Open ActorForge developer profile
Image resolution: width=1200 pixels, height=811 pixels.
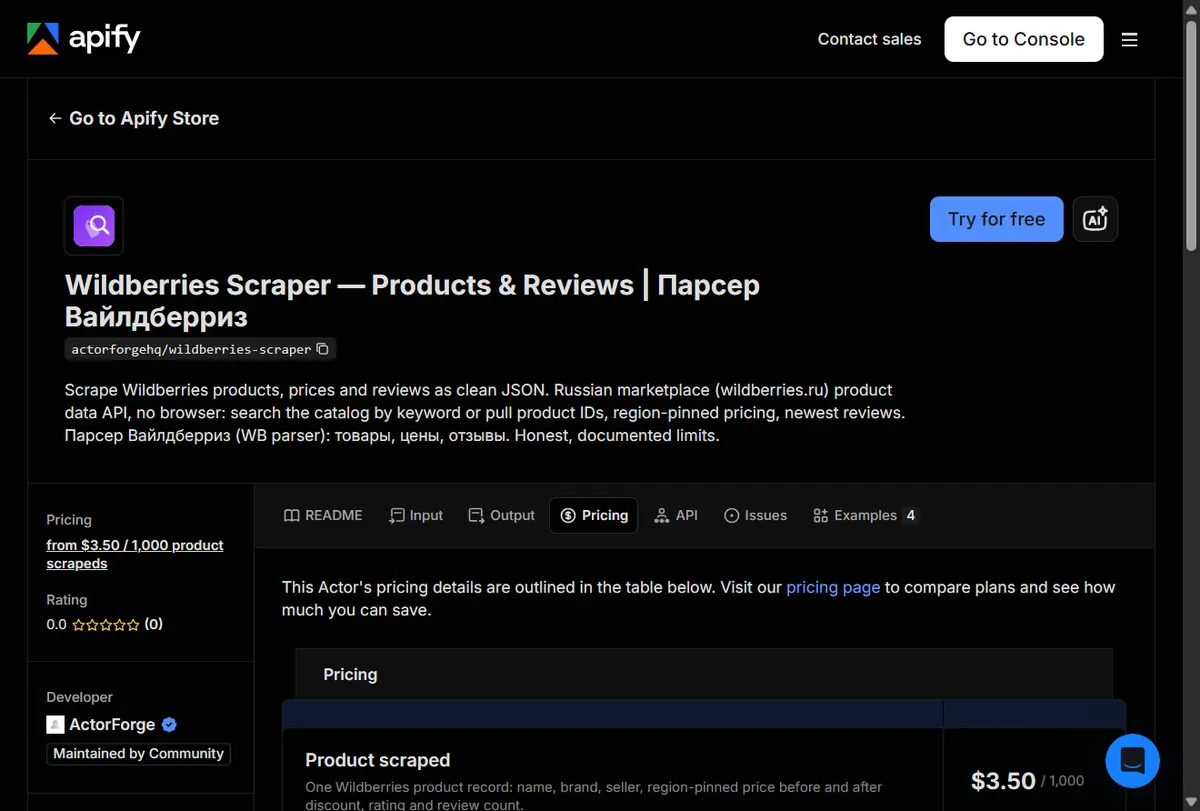(x=111, y=725)
